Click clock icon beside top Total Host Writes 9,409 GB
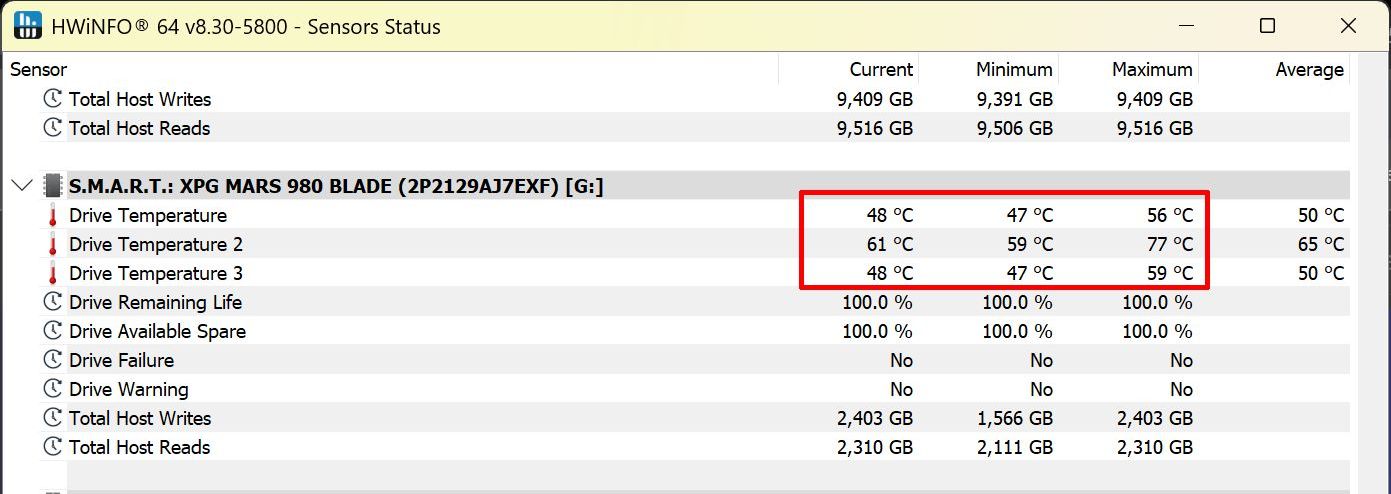 coord(52,99)
